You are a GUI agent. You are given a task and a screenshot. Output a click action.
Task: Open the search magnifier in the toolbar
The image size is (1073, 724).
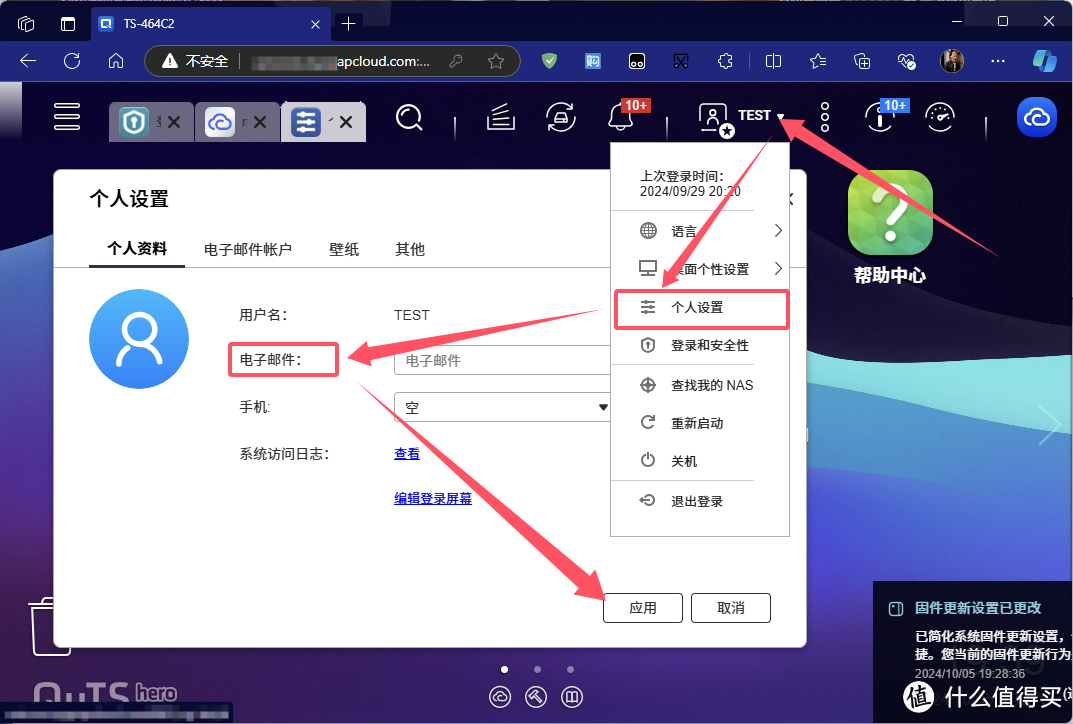(x=409, y=117)
